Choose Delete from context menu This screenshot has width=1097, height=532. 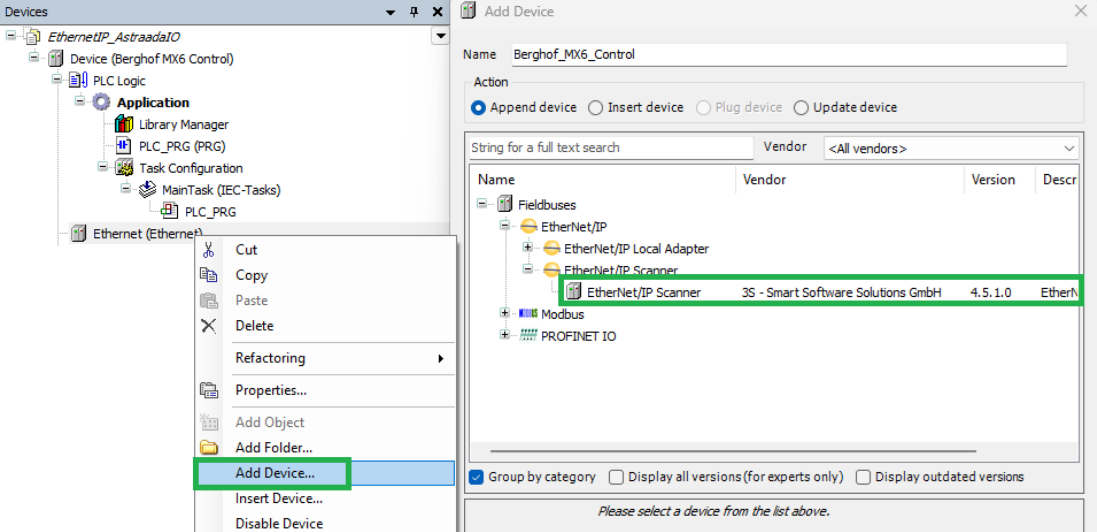click(x=325, y=326)
